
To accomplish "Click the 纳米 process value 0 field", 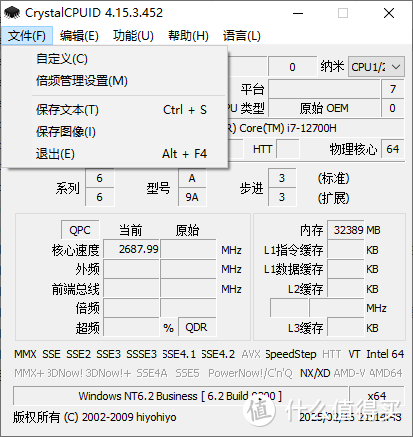I will click(292, 67).
